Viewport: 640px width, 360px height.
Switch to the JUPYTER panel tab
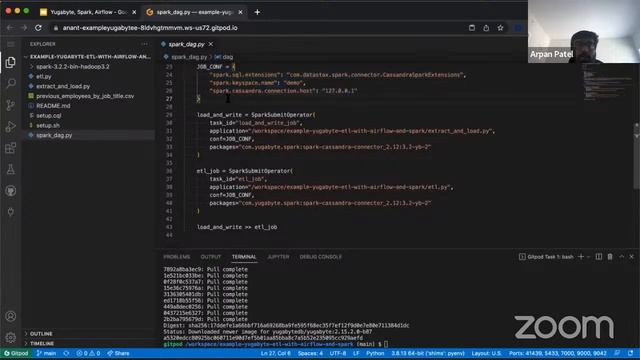pos(278,257)
